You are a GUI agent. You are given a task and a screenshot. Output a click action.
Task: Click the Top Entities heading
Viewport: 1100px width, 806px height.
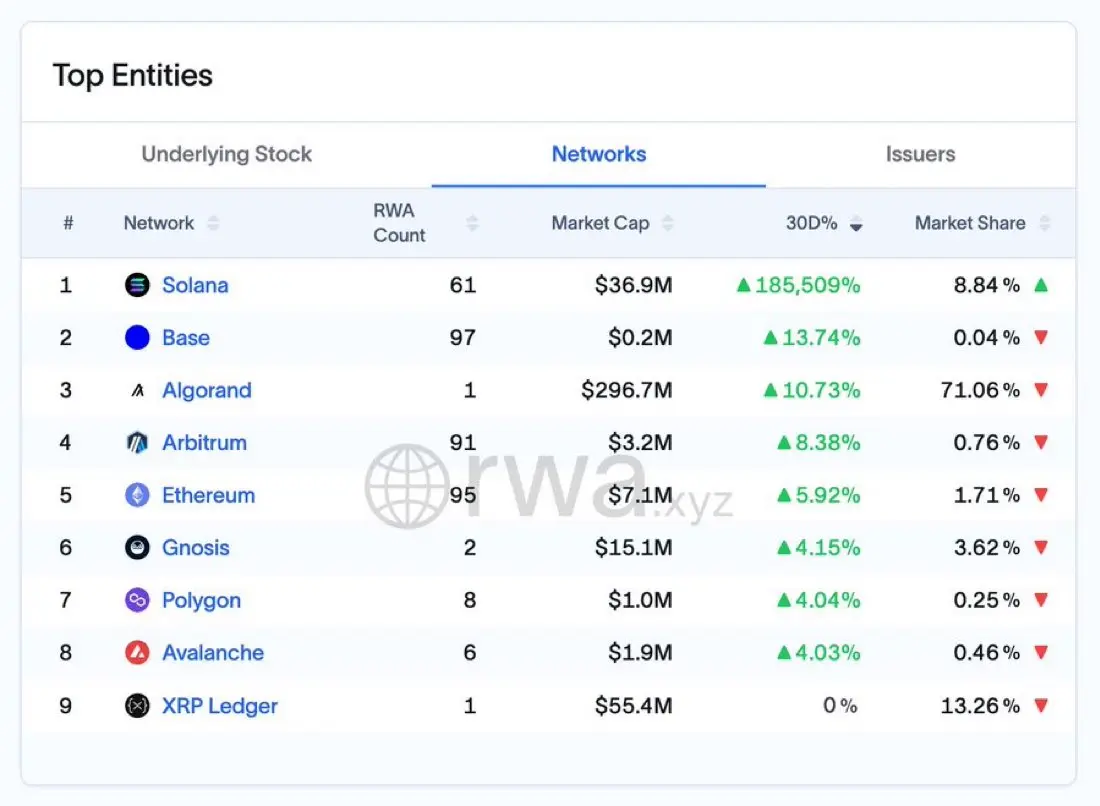click(133, 75)
